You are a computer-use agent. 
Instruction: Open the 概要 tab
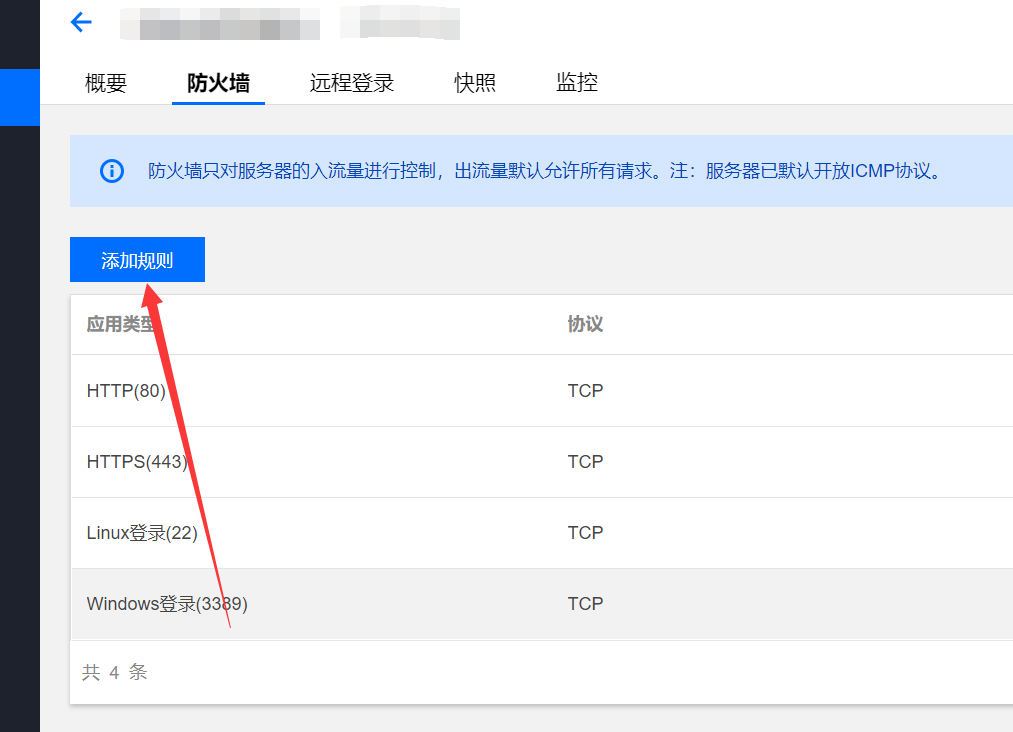pos(106,83)
